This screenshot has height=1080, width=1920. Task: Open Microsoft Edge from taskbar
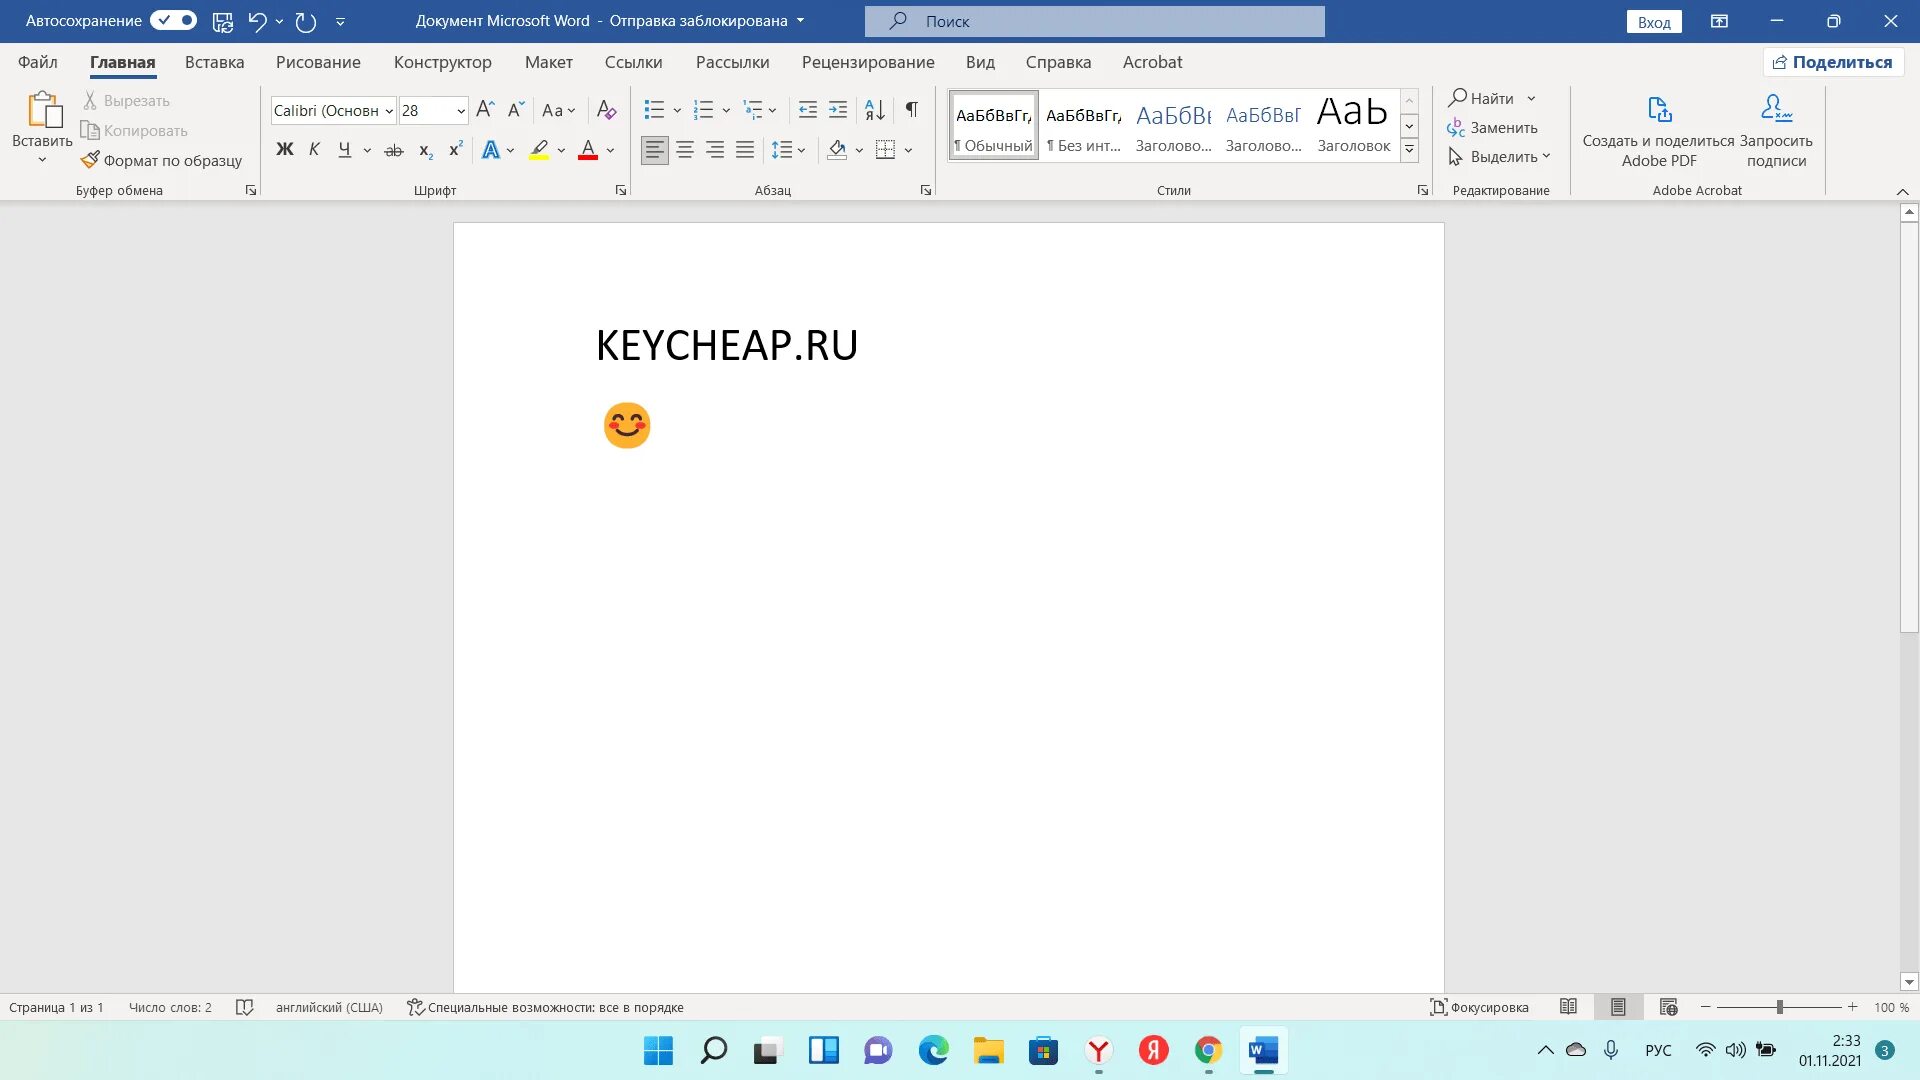pyautogui.click(x=933, y=1051)
